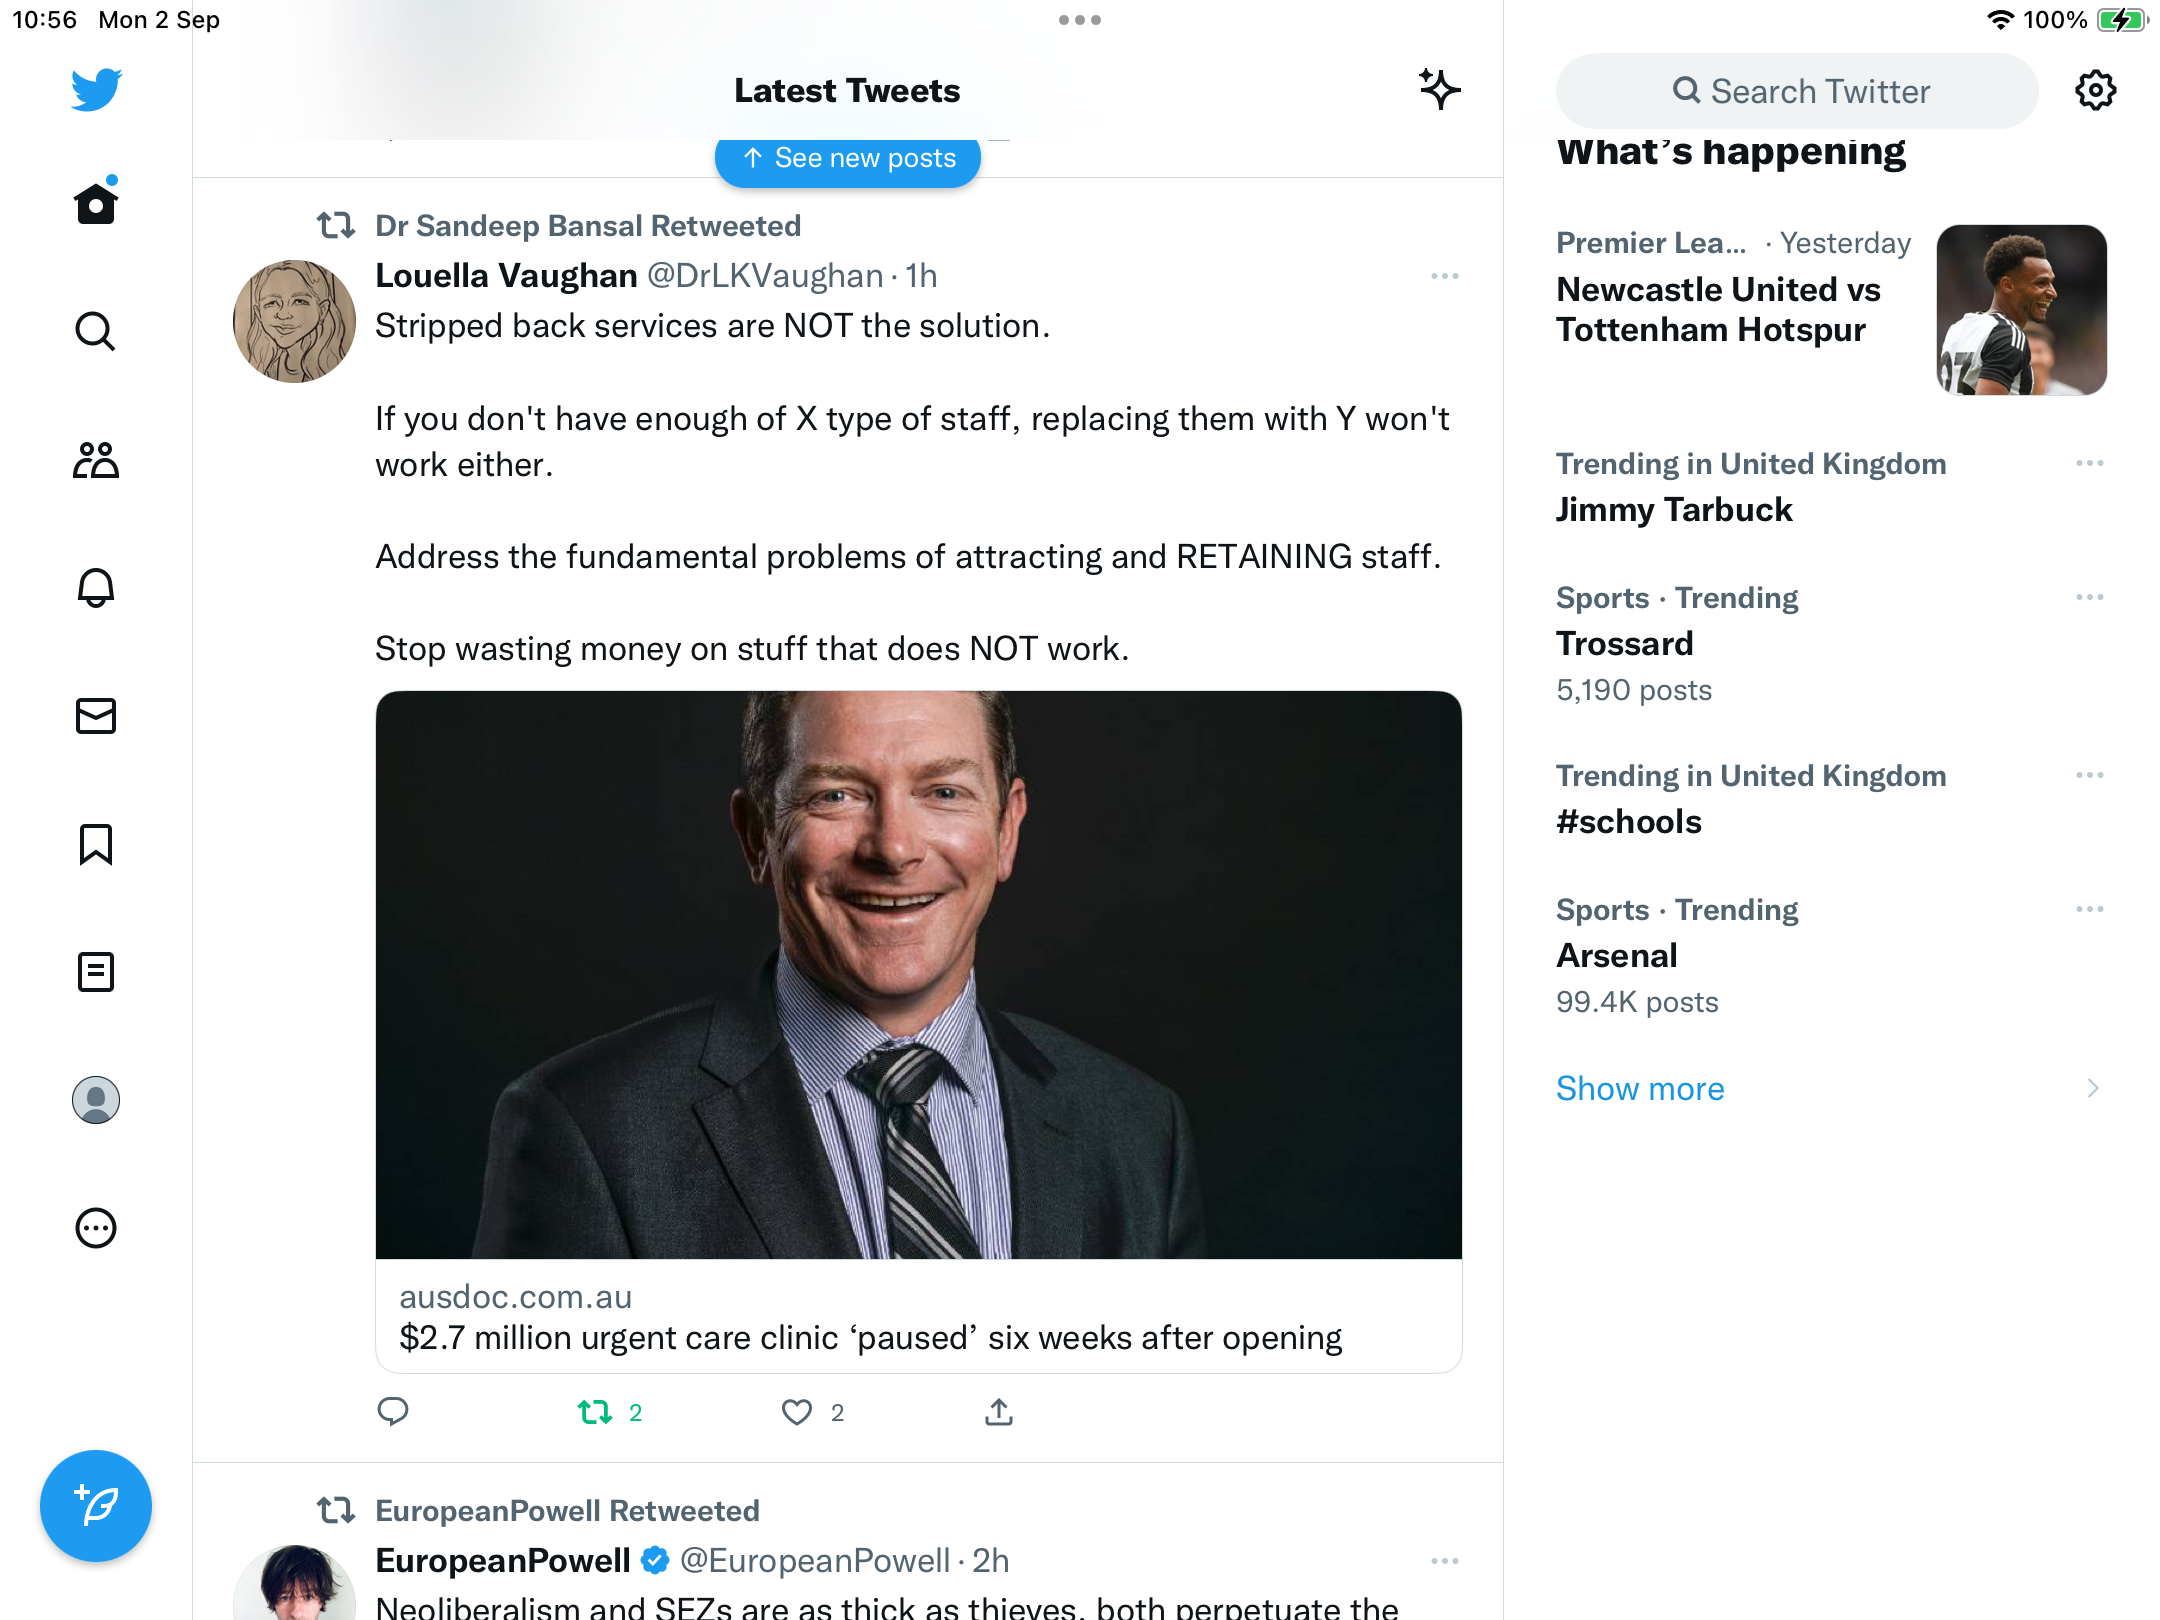Open EuropeanPowell Retweeted label
Screen dimensions: 2160x1620
coord(567,1511)
